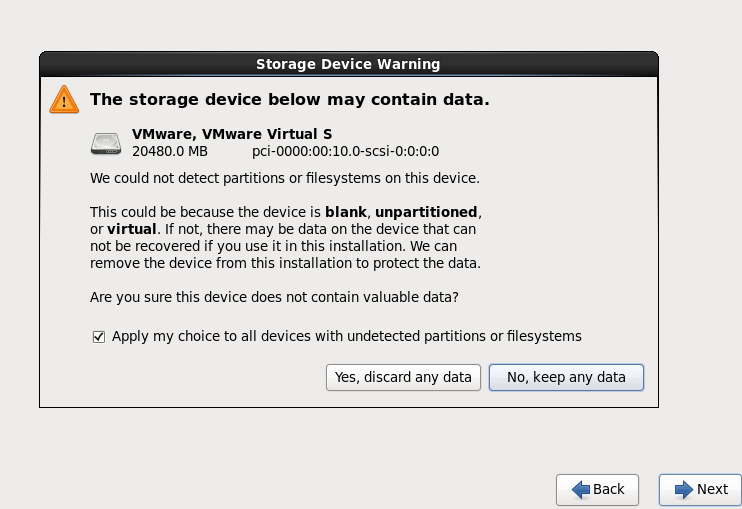
Task: Choose 'No, keep any data'
Action: pyautogui.click(x=566, y=377)
